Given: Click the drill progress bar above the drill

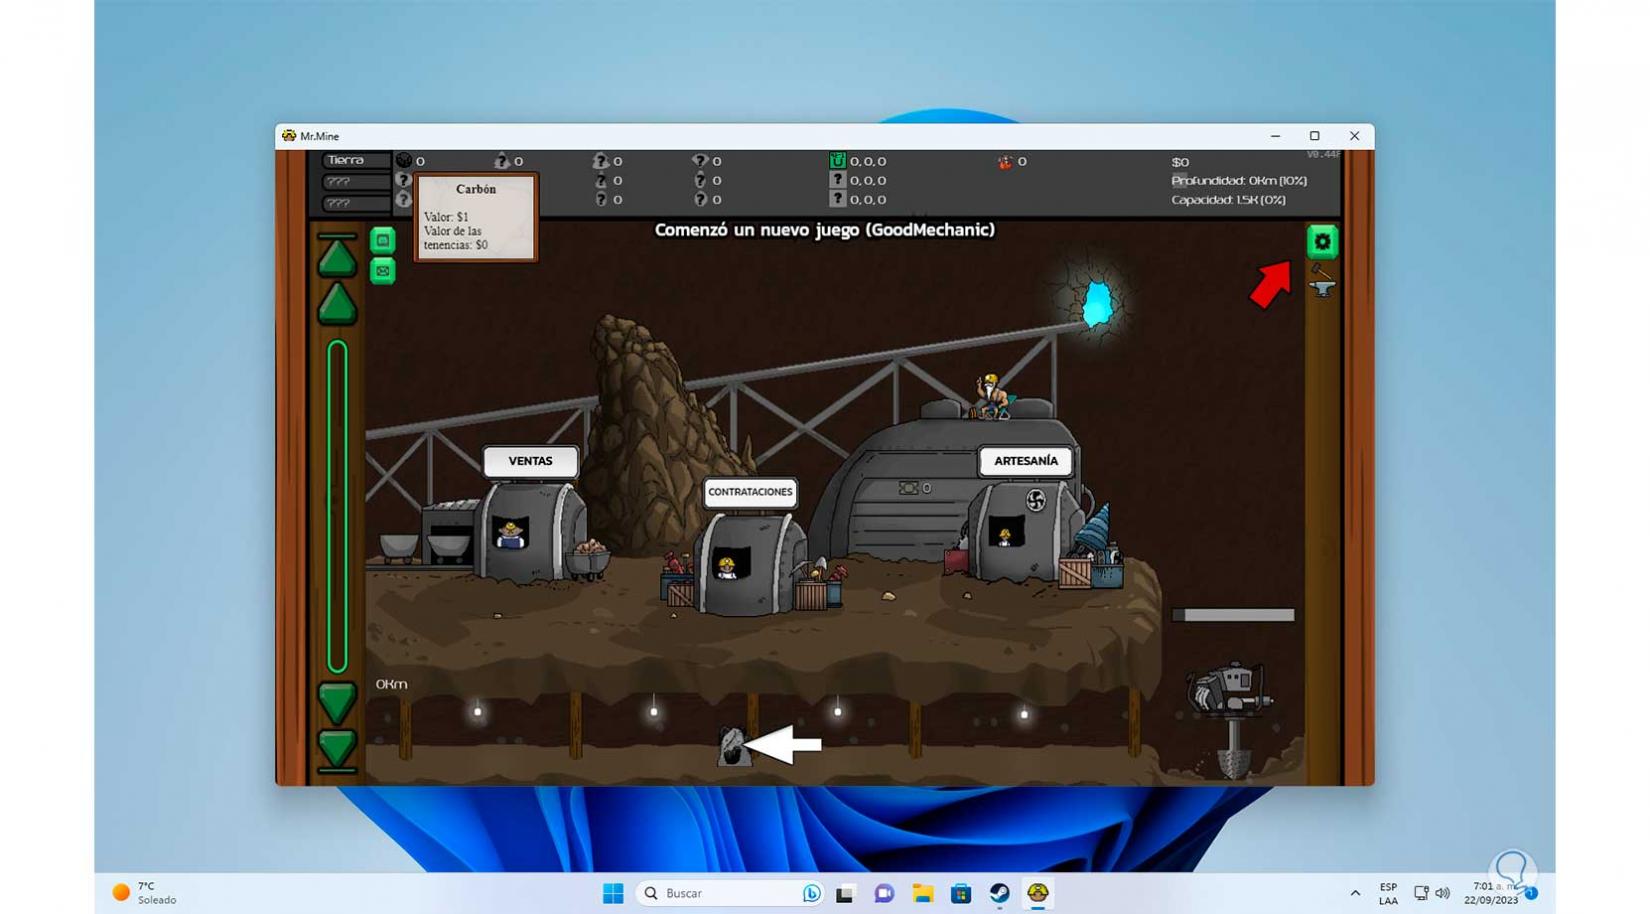Looking at the screenshot, I should pyautogui.click(x=1233, y=615).
